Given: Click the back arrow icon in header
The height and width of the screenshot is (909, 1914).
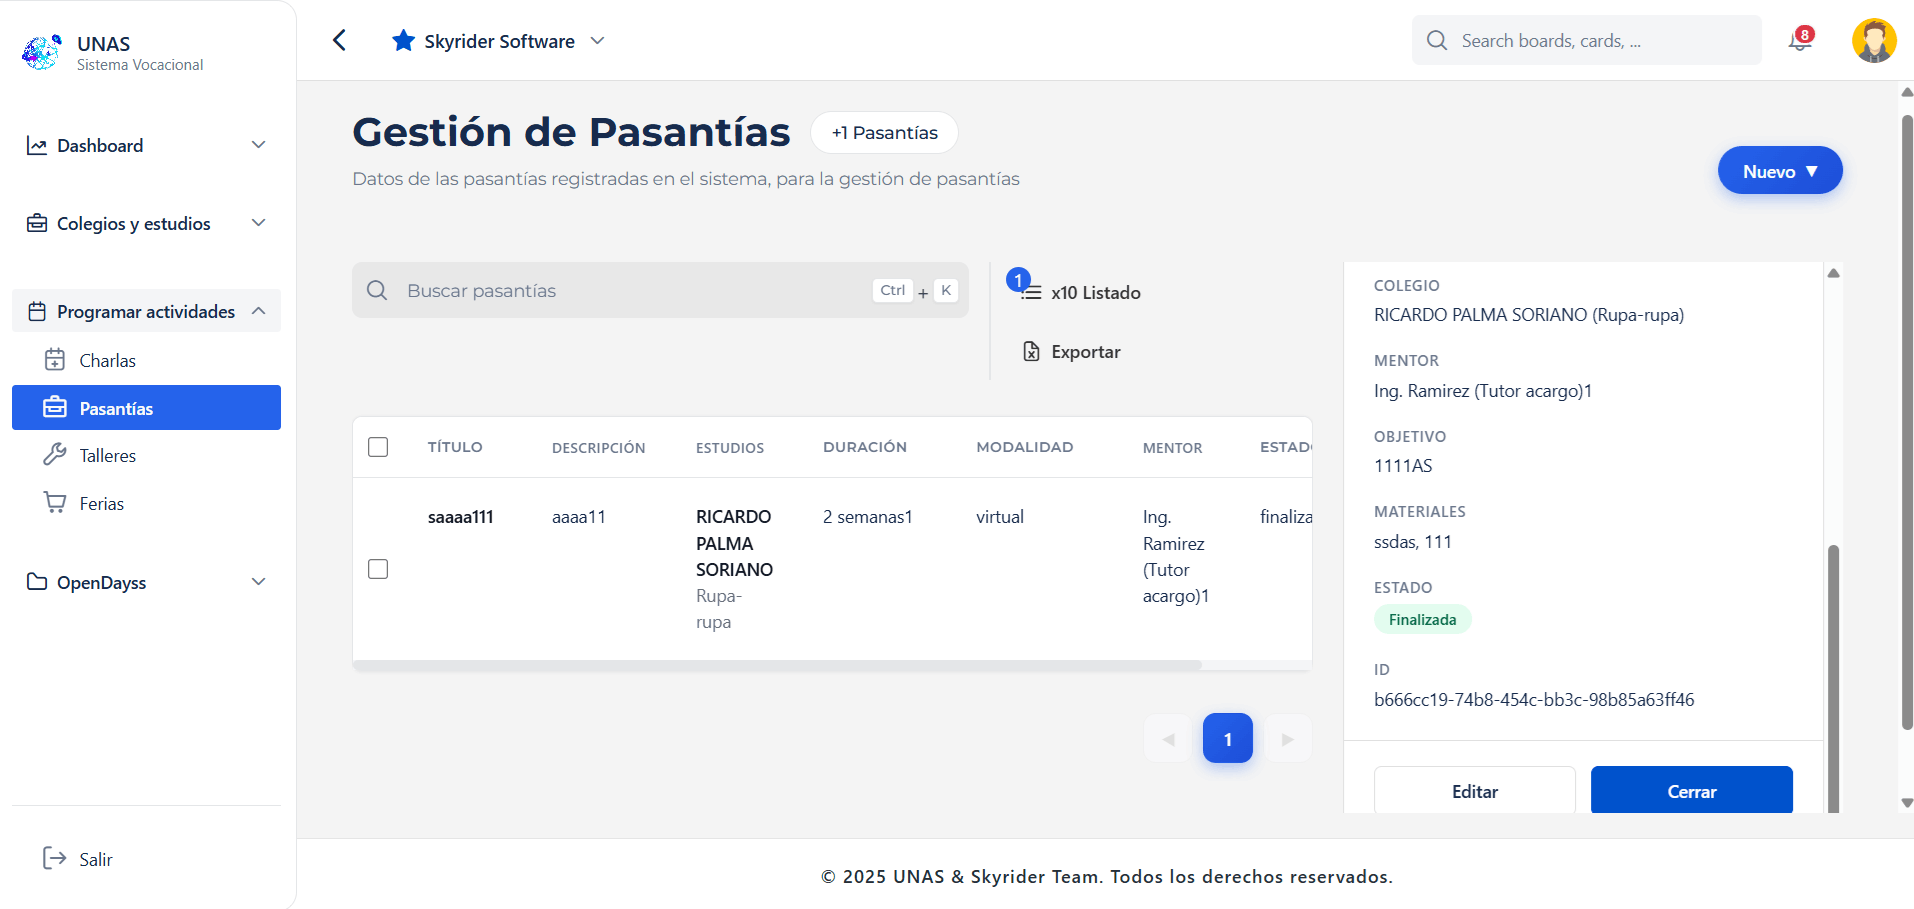Looking at the screenshot, I should (x=339, y=40).
